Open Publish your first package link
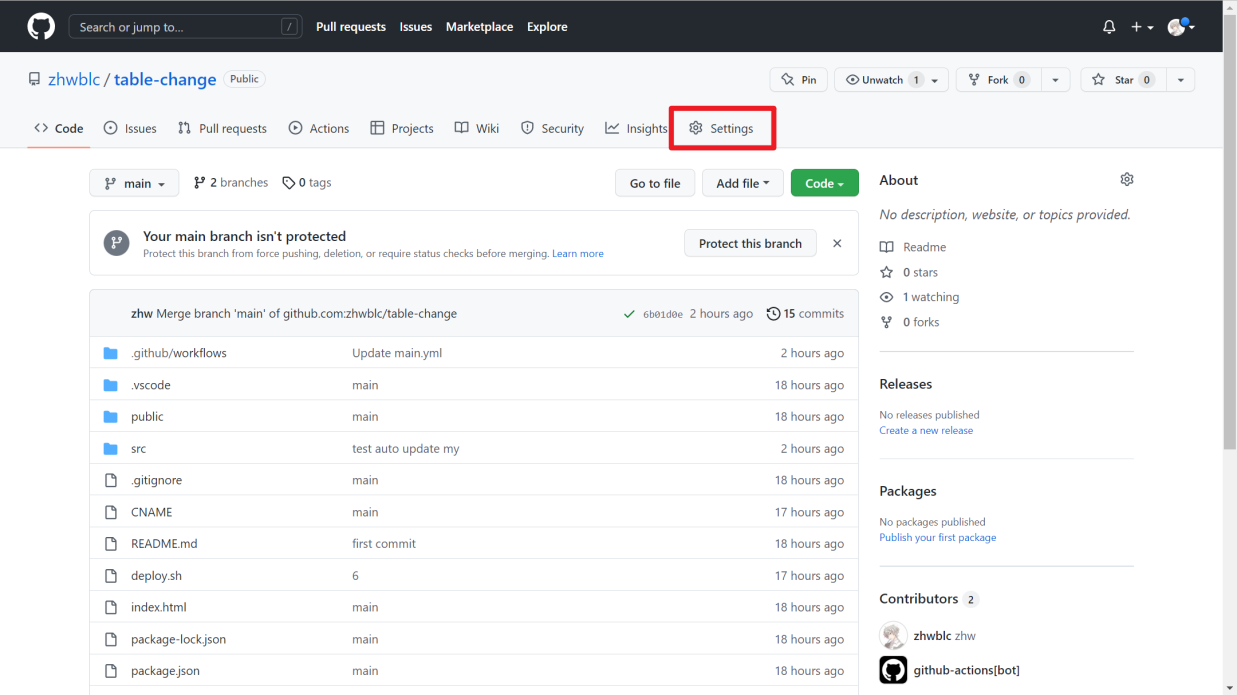This screenshot has height=695, width=1237. [x=938, y=538]
